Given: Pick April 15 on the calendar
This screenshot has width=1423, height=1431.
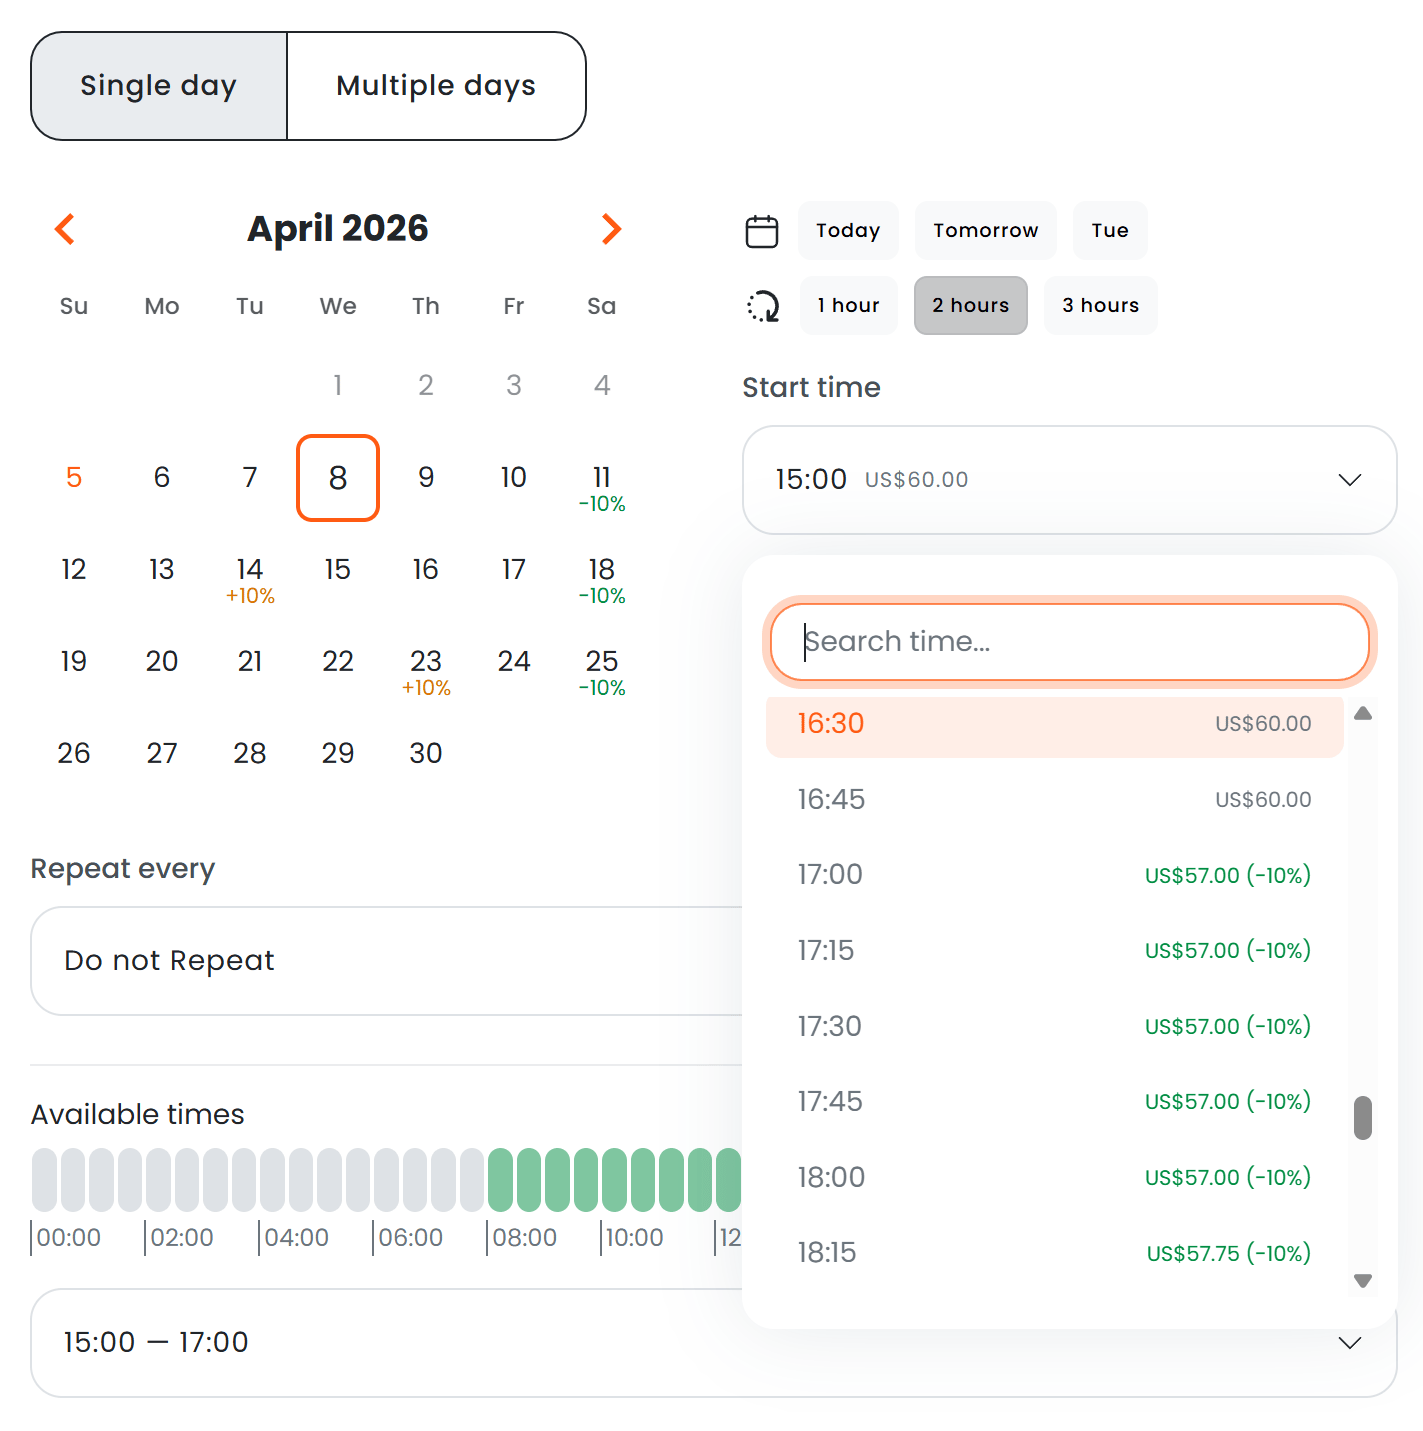Looking at the screenshot, I should pyautogui.click(x=338, y=570).
